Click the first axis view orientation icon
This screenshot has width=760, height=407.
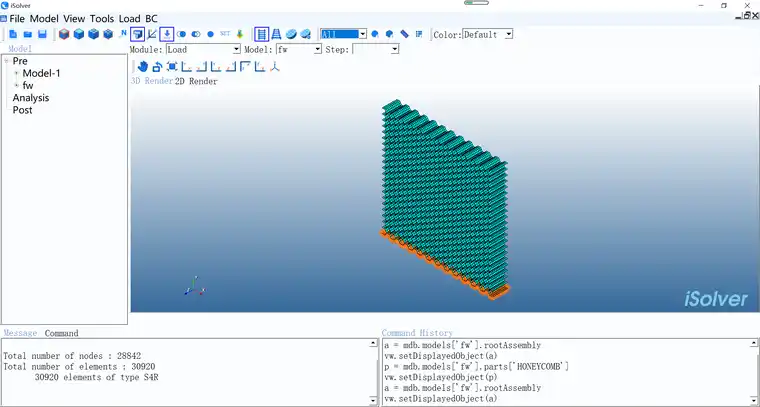coord(187,67)
